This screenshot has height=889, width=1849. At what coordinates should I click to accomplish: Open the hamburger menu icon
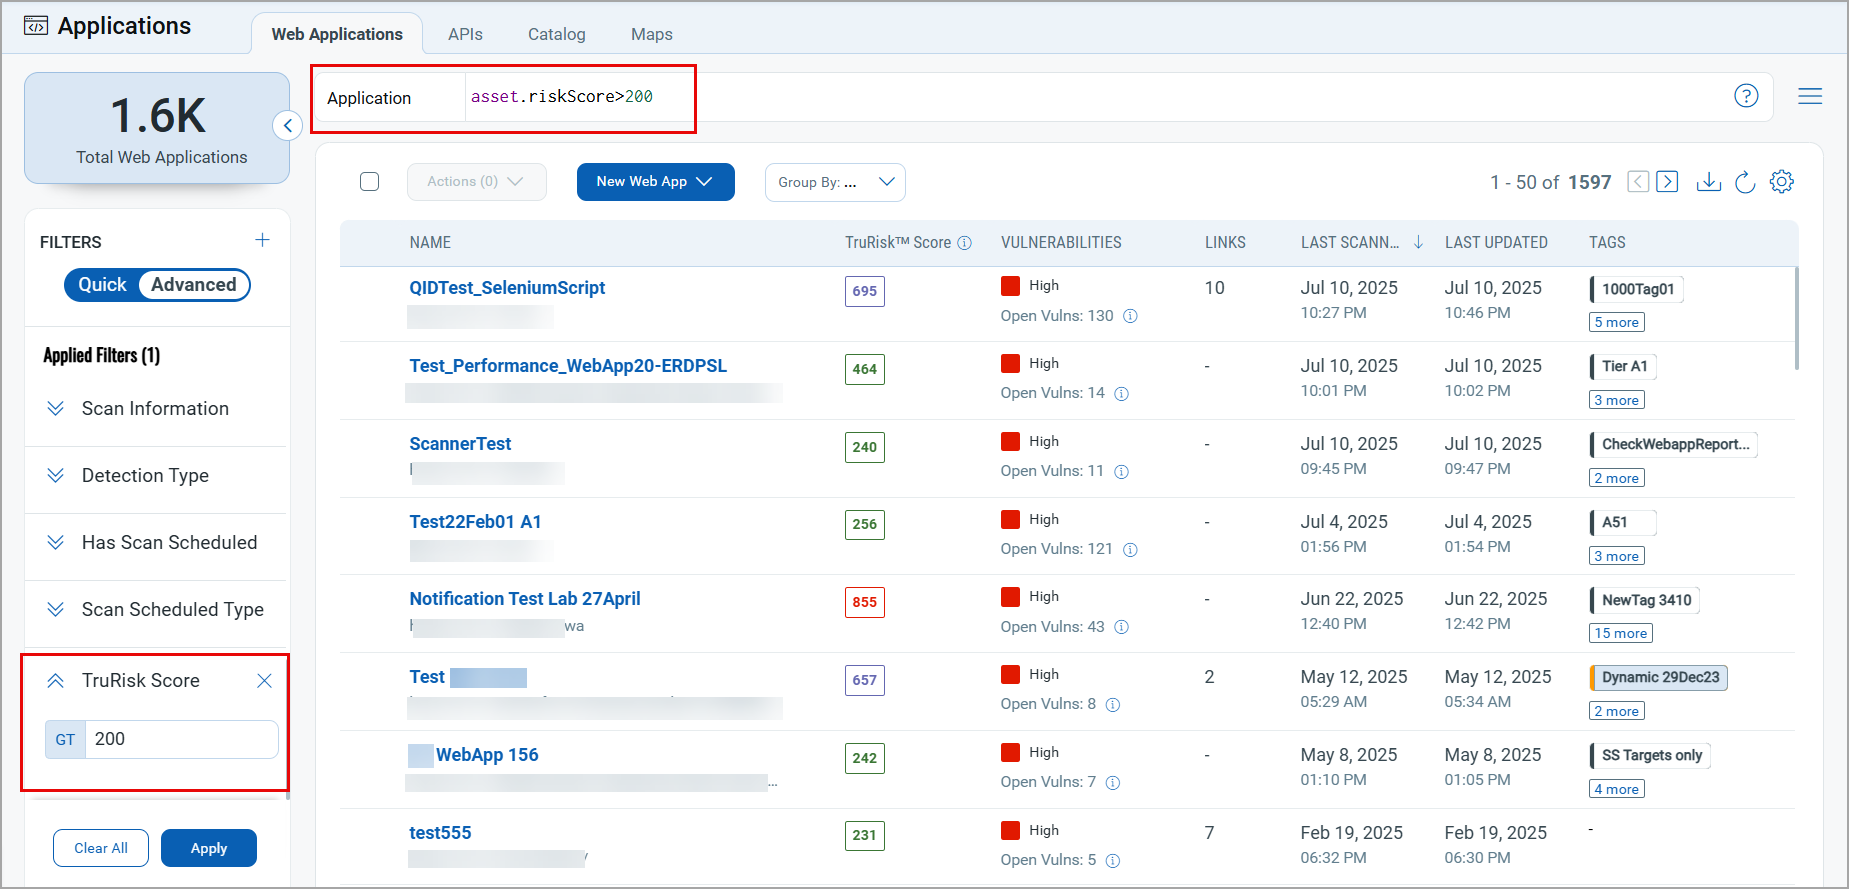[x=1809, y=96]
